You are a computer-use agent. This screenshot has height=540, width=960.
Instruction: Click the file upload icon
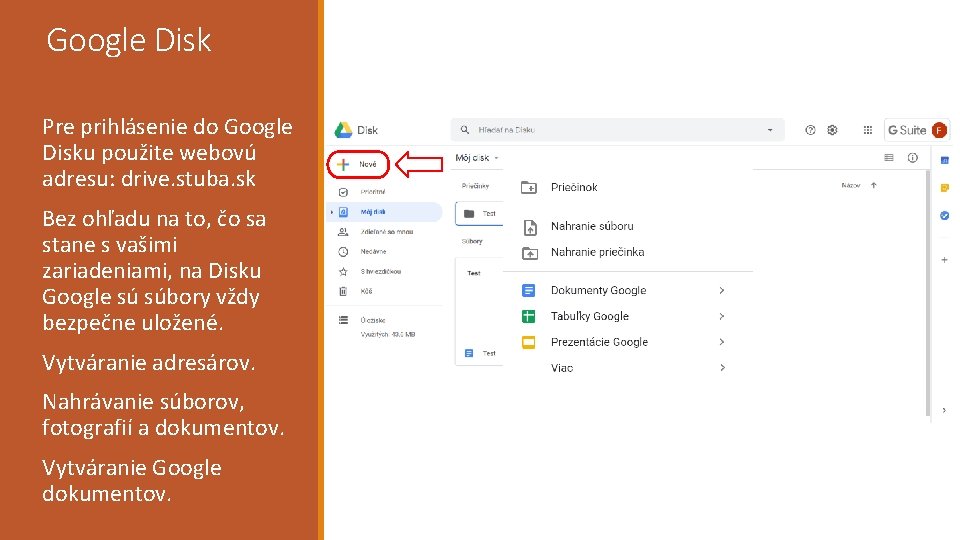click(530, 227)
